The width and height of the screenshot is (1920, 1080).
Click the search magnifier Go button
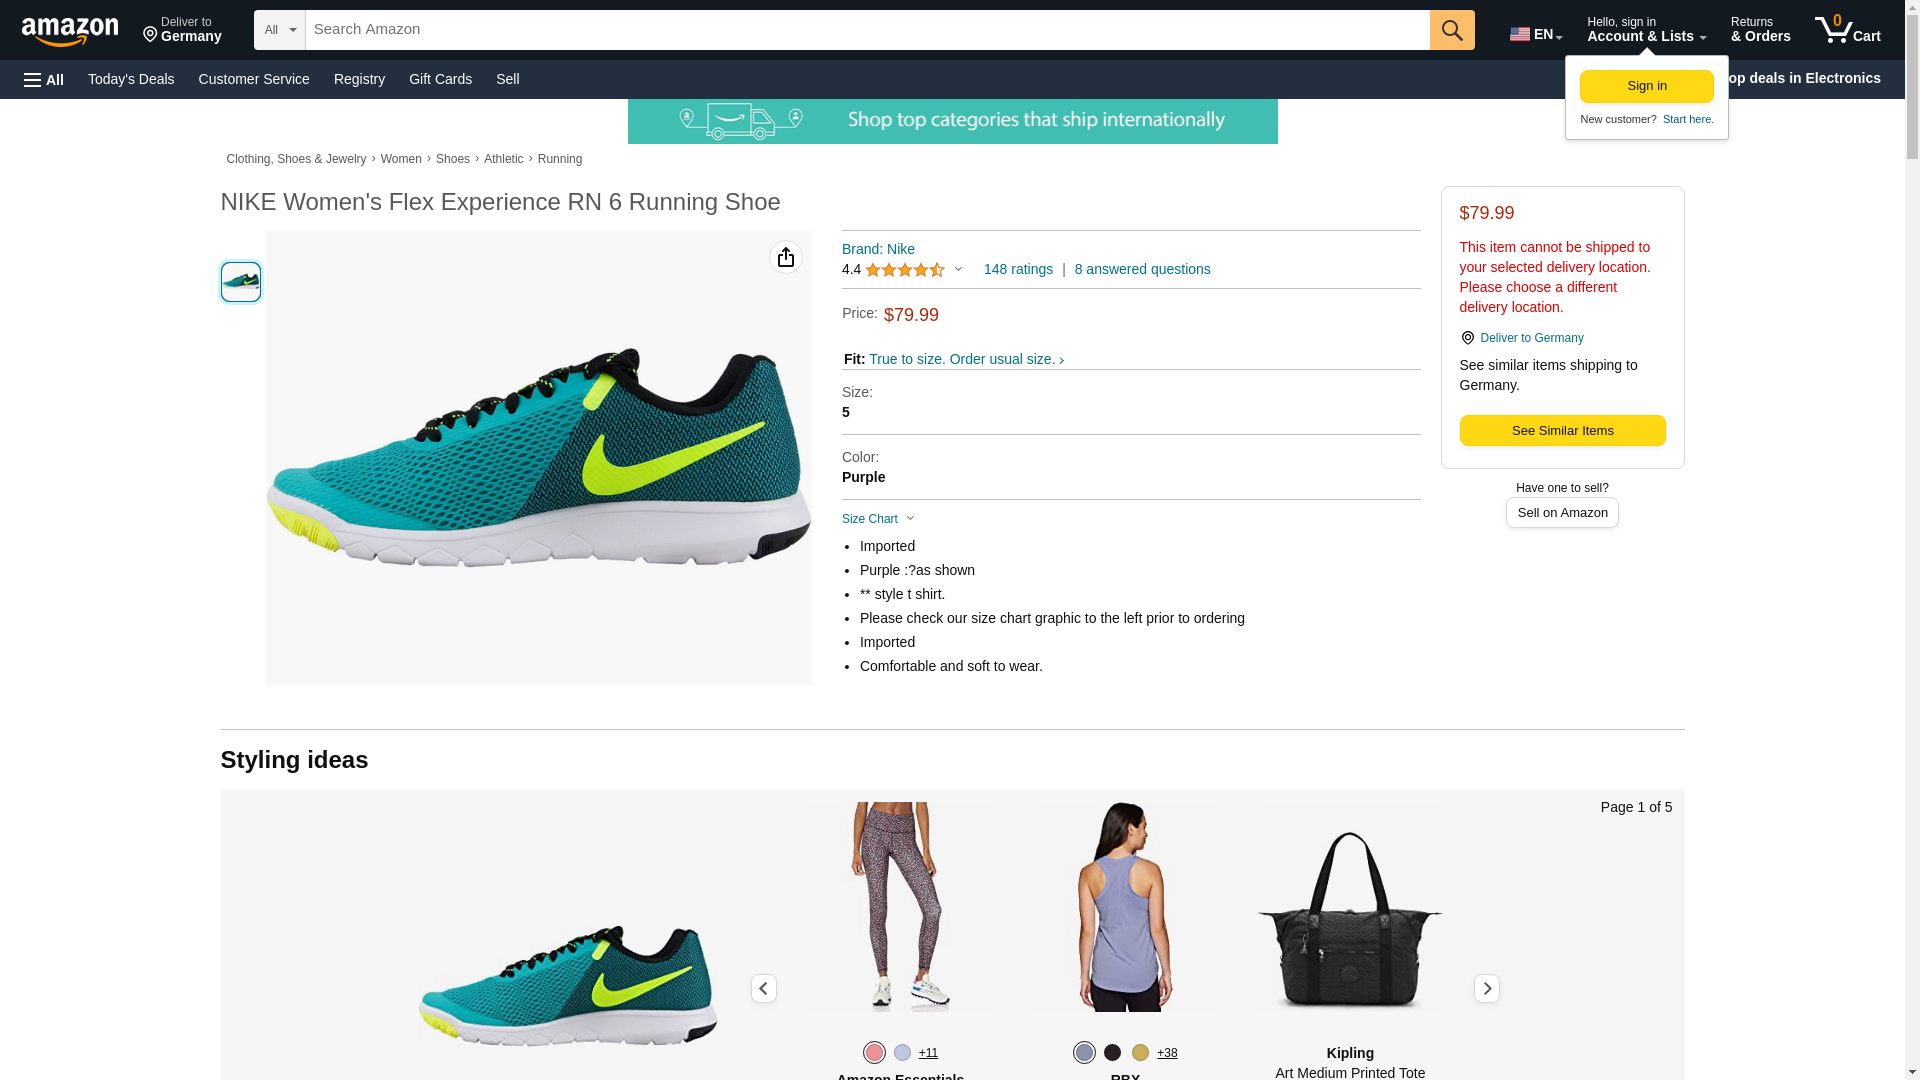point(1451,30)
